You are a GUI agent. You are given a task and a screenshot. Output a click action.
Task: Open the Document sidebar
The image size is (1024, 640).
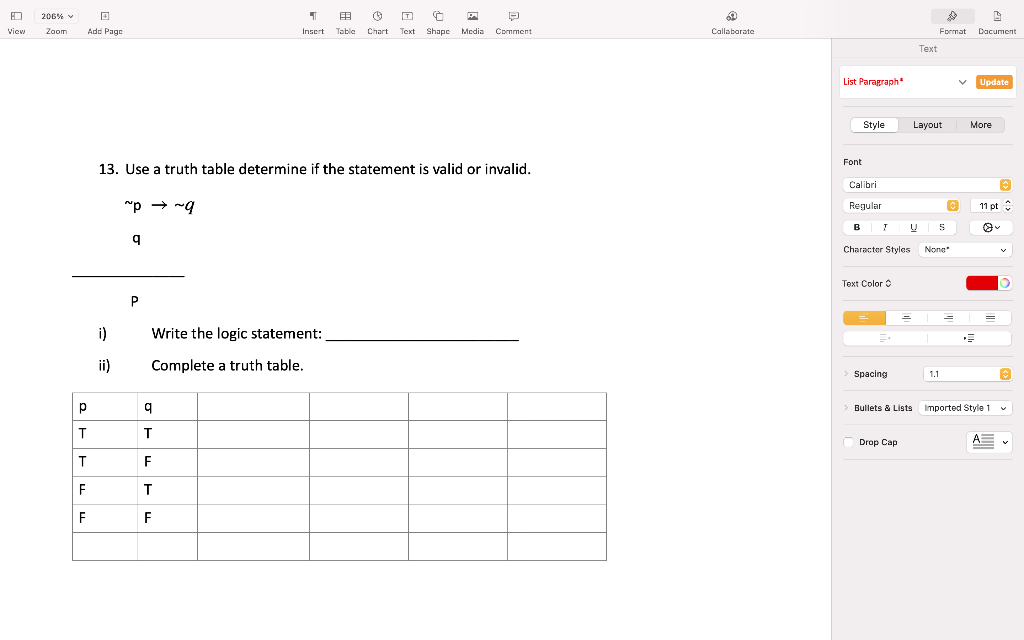(x=996, y=20)
